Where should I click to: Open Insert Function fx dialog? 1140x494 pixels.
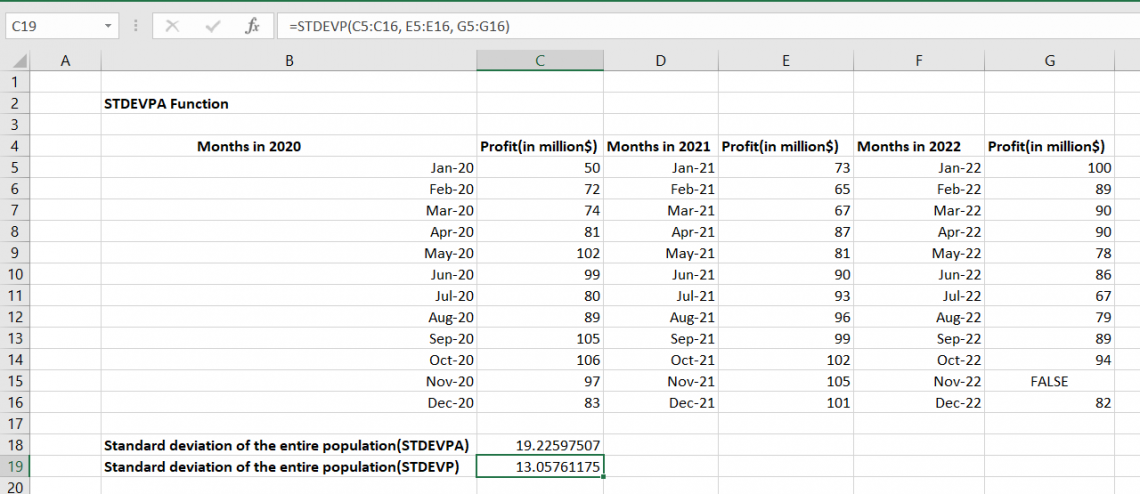pyautogui.click(x=252, y=27)
